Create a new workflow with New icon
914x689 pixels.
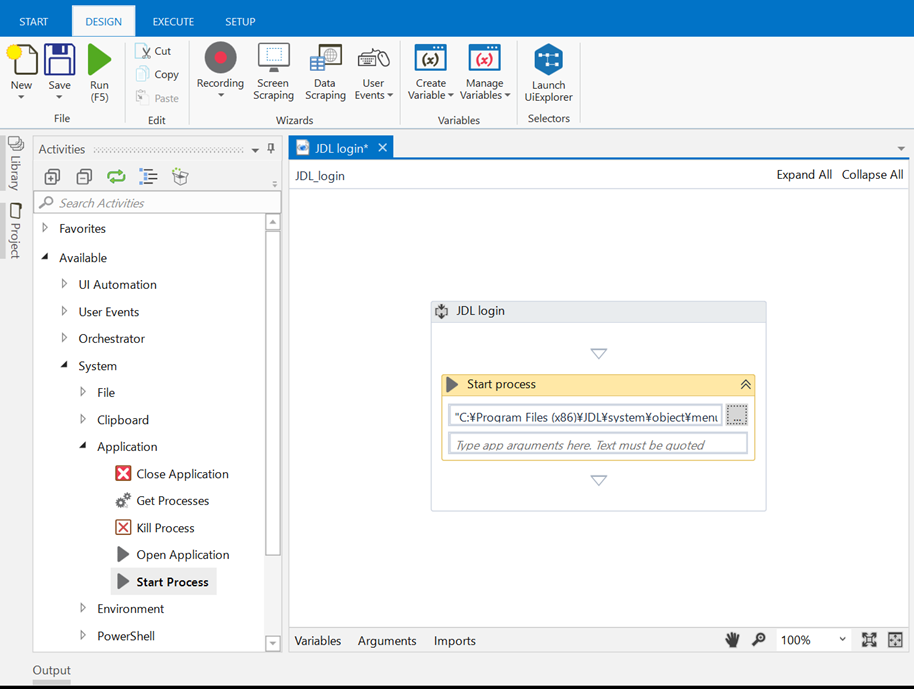pos(22,60)
